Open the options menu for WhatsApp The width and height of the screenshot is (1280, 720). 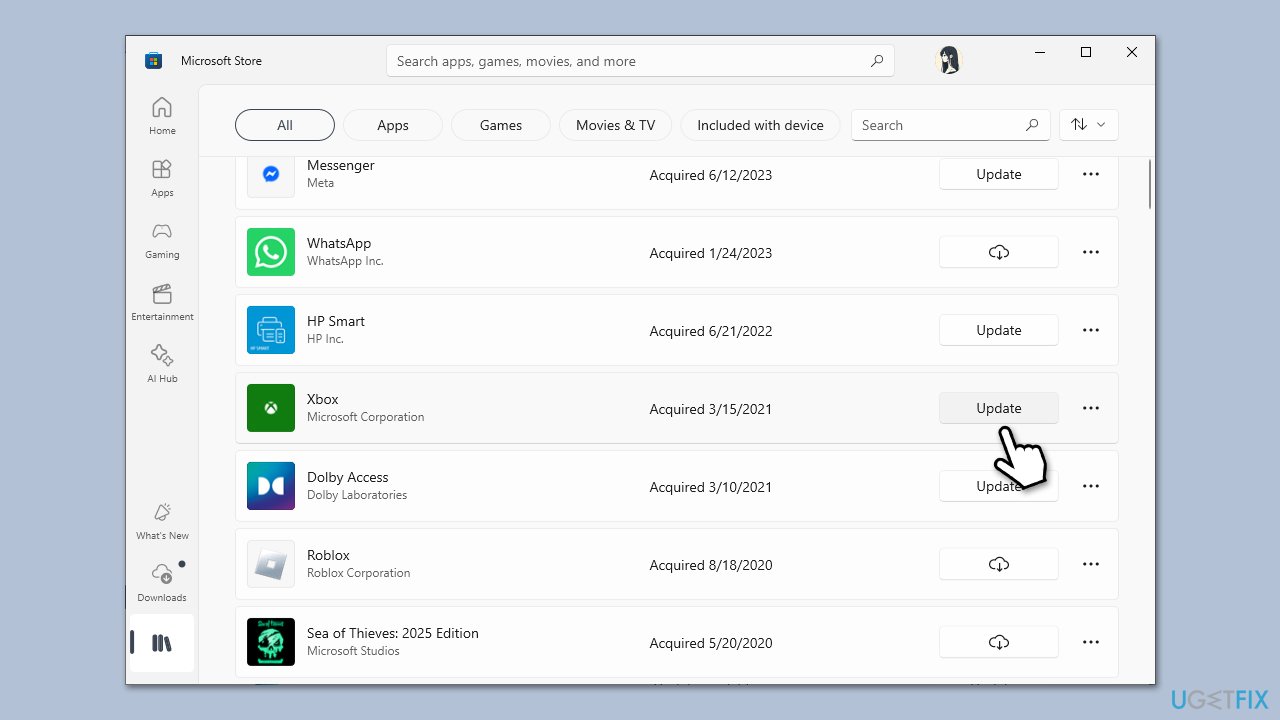point(1090,252)
